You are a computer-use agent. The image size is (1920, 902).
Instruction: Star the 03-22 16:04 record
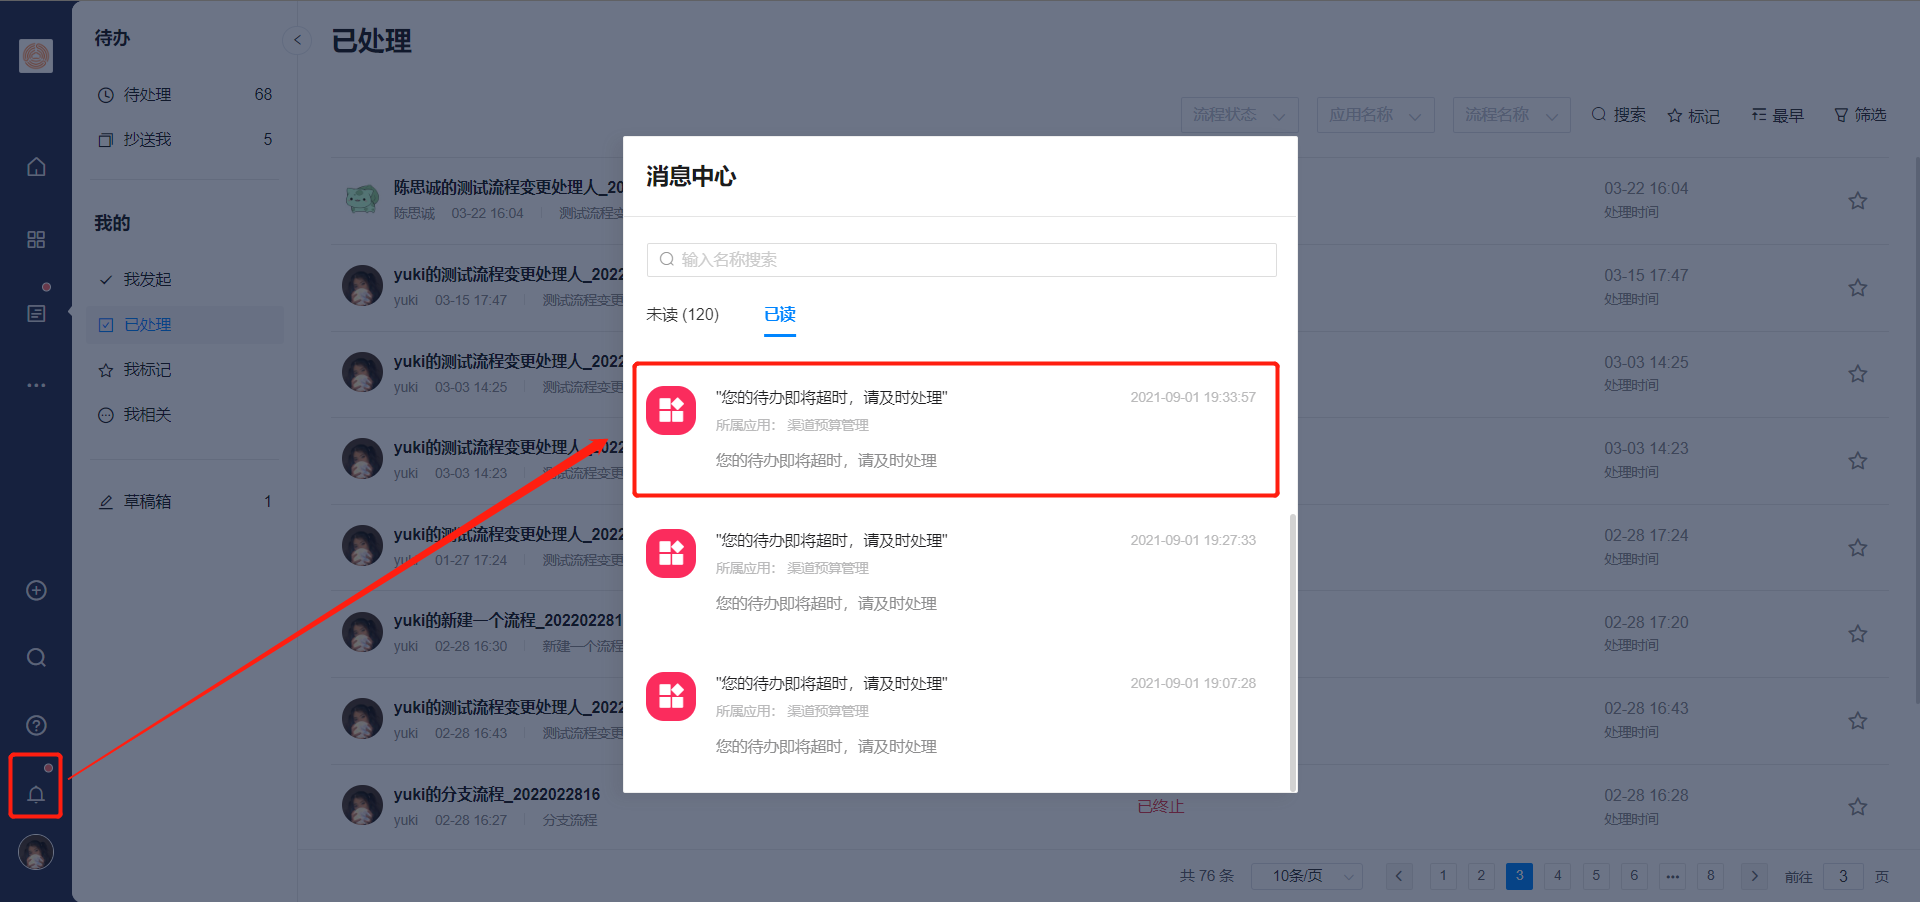(1857, 201)
